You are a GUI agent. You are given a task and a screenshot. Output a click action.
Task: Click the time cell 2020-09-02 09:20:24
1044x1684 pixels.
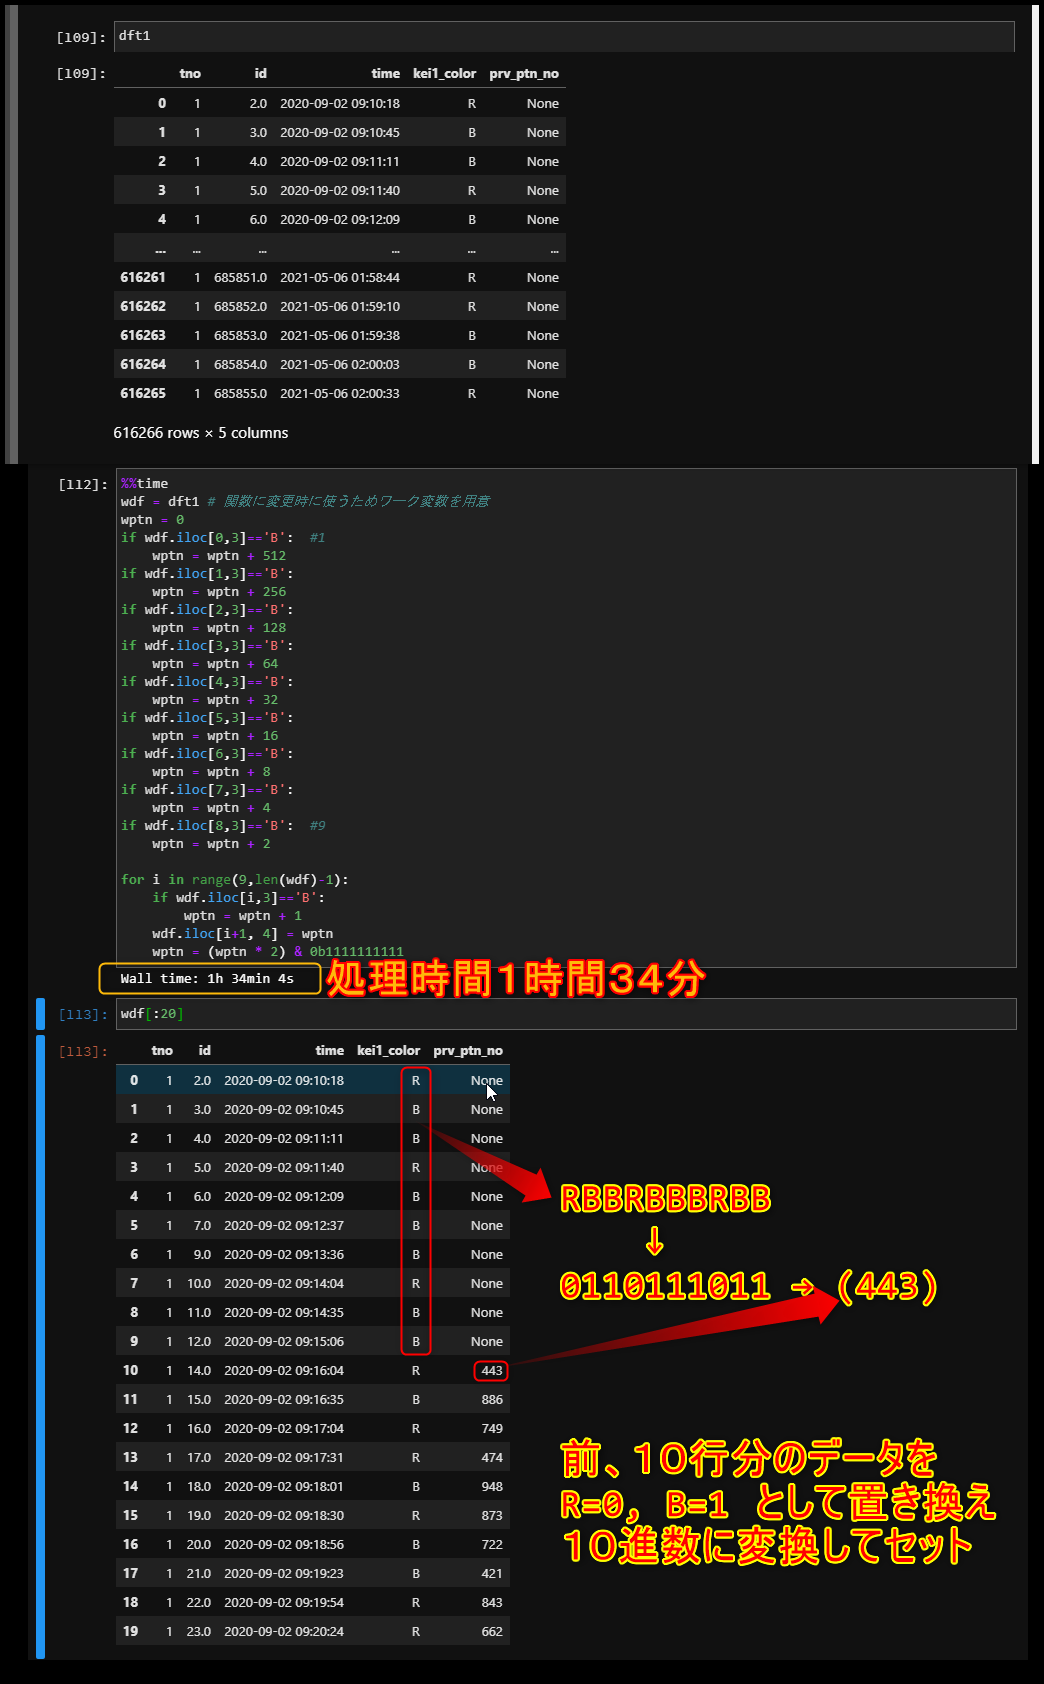[284, 1632]
